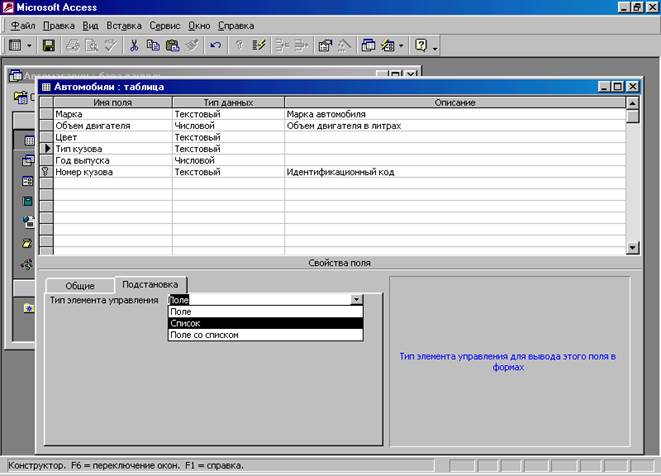661x476 pixels.
Task: Open Indexes with the lightning icon
Action: coord(260,46)
